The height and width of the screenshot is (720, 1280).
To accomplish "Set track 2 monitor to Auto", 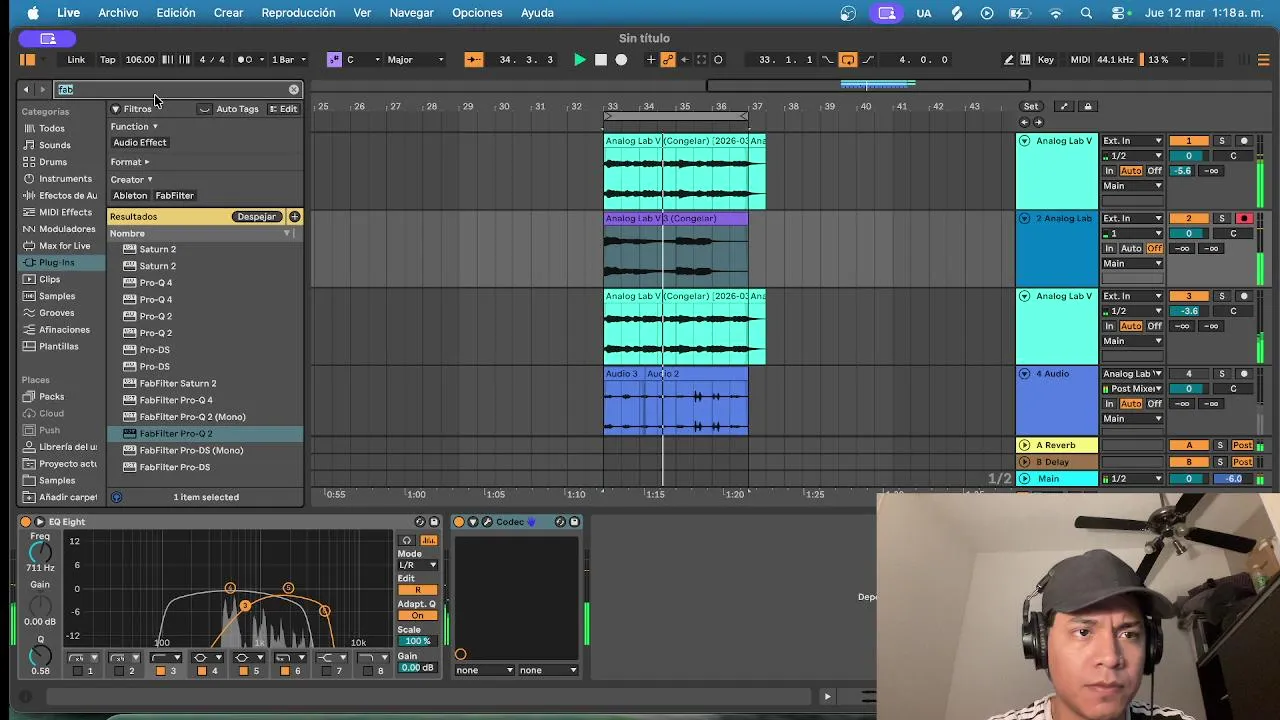I will click(1131, 249).
